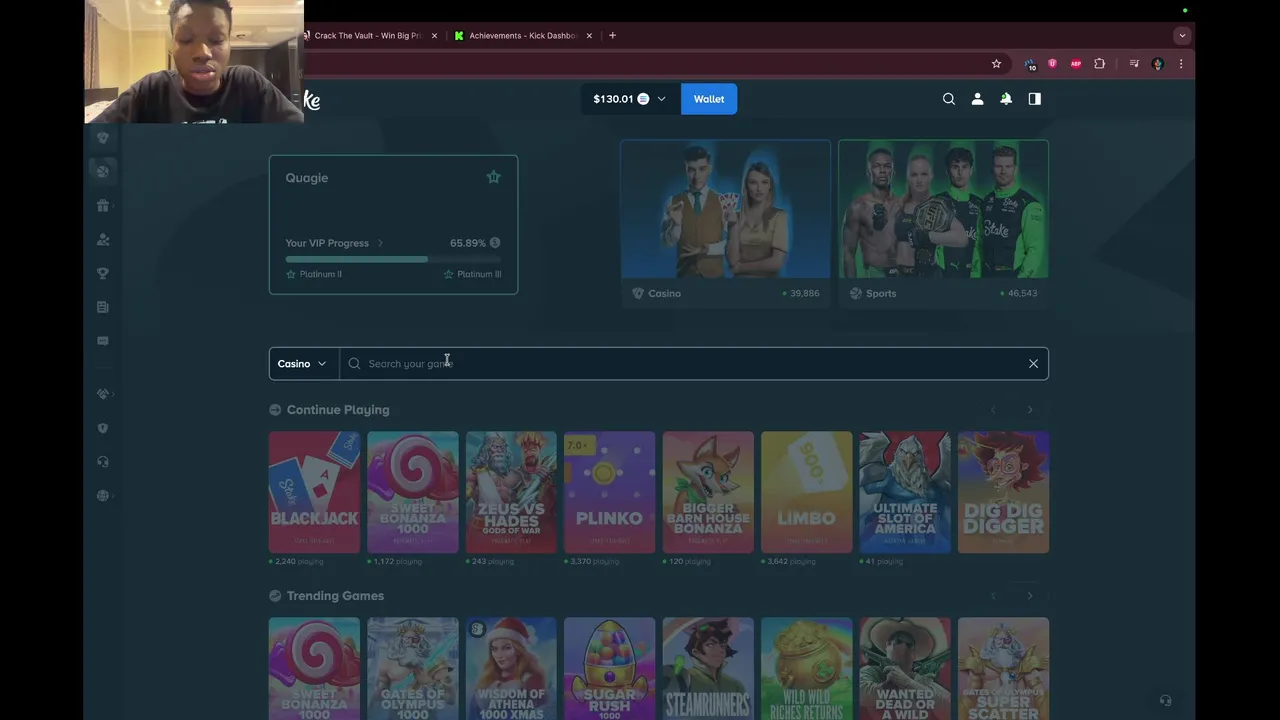This screenshot has height=720, width=1280.
Task: Close the Achievements Kick Dashboard tab
Action: pos(589,36)
